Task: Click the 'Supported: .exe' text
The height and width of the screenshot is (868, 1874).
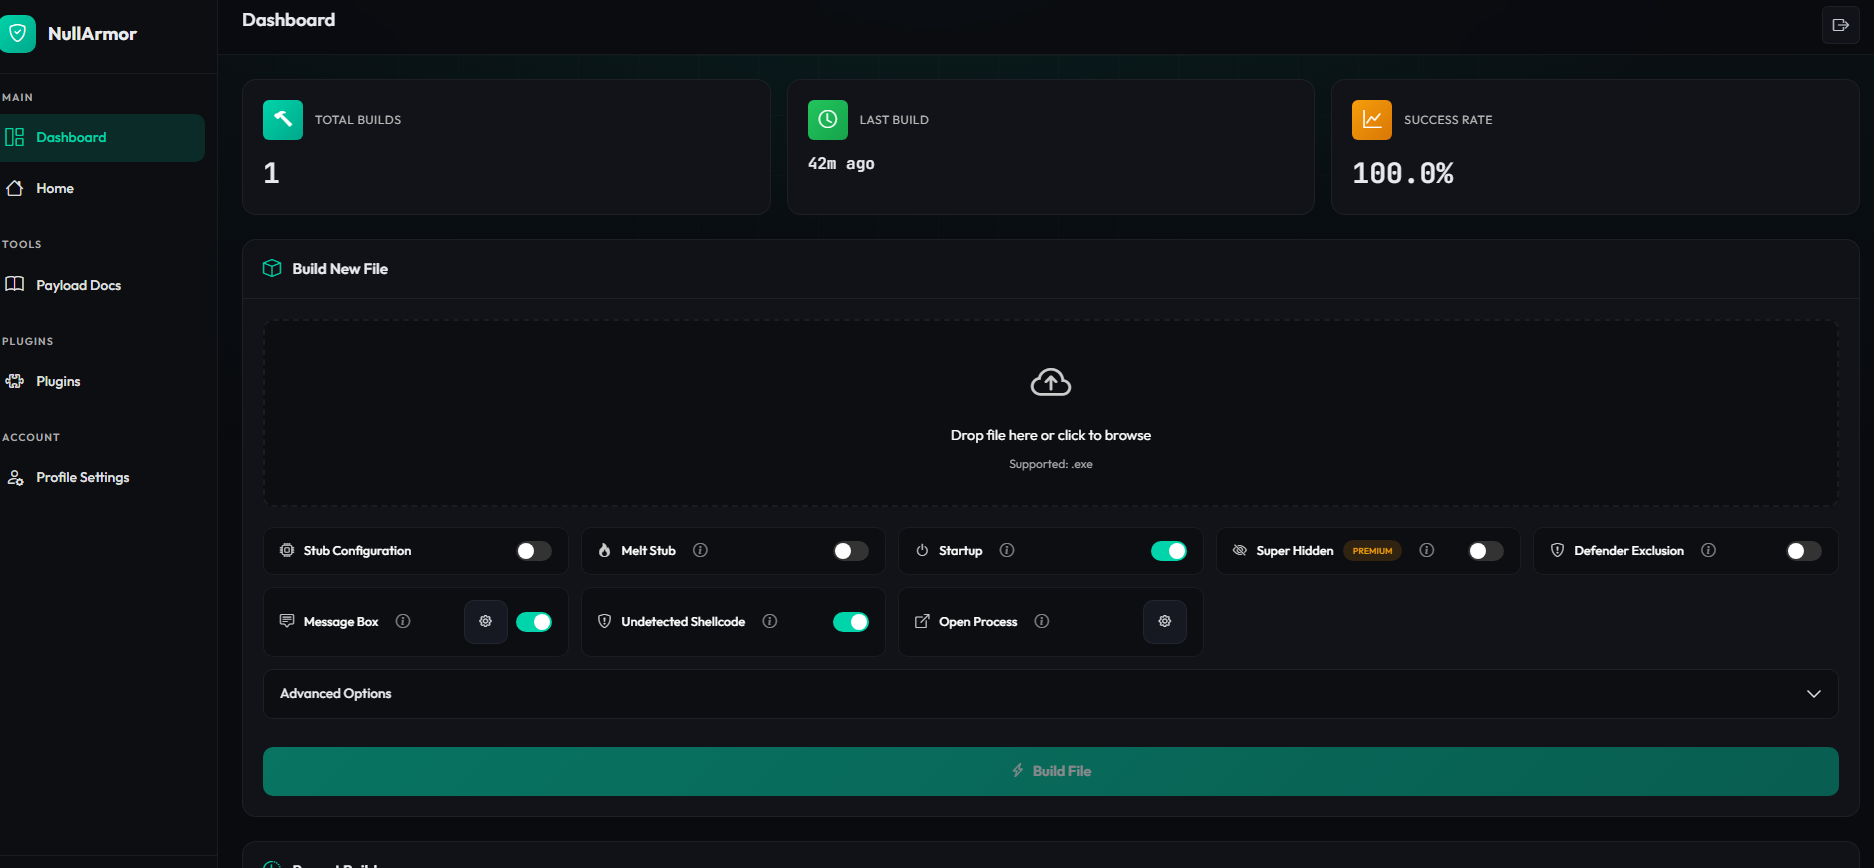Action: 1051,464
